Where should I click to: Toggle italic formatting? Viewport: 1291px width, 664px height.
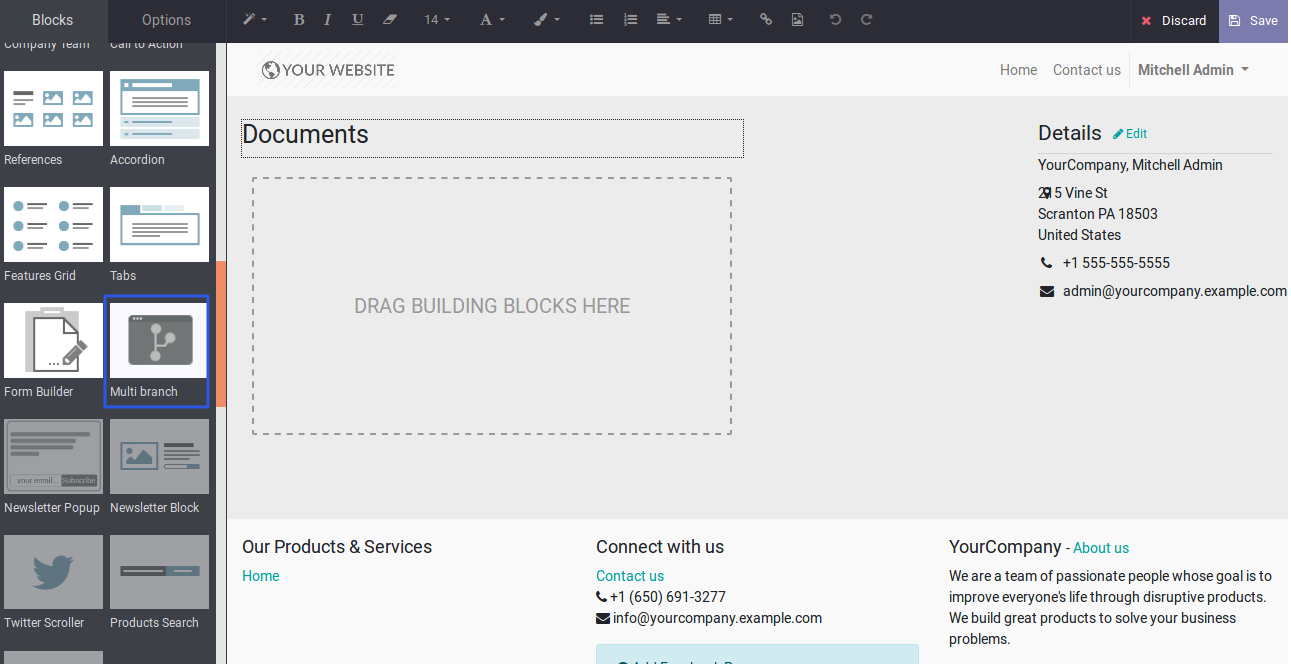point(328,20)
